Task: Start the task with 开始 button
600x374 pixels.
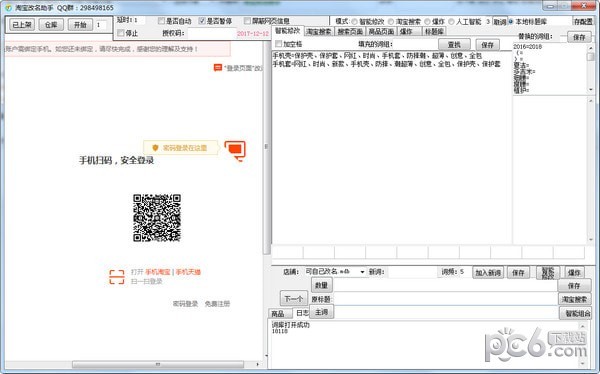Action: point(80,25)
